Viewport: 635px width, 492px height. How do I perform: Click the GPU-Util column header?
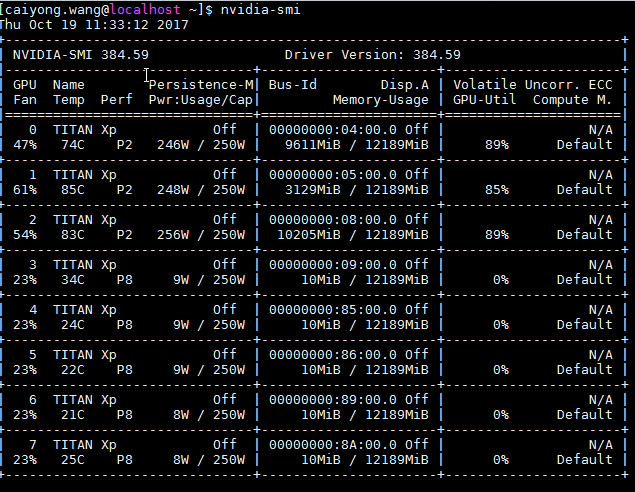(485, 100)
